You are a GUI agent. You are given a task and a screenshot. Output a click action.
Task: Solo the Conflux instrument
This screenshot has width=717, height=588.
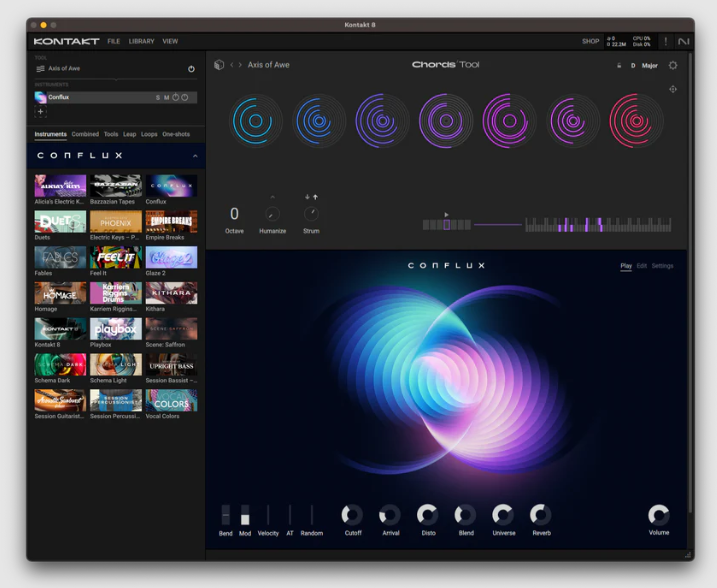(158, 97)
